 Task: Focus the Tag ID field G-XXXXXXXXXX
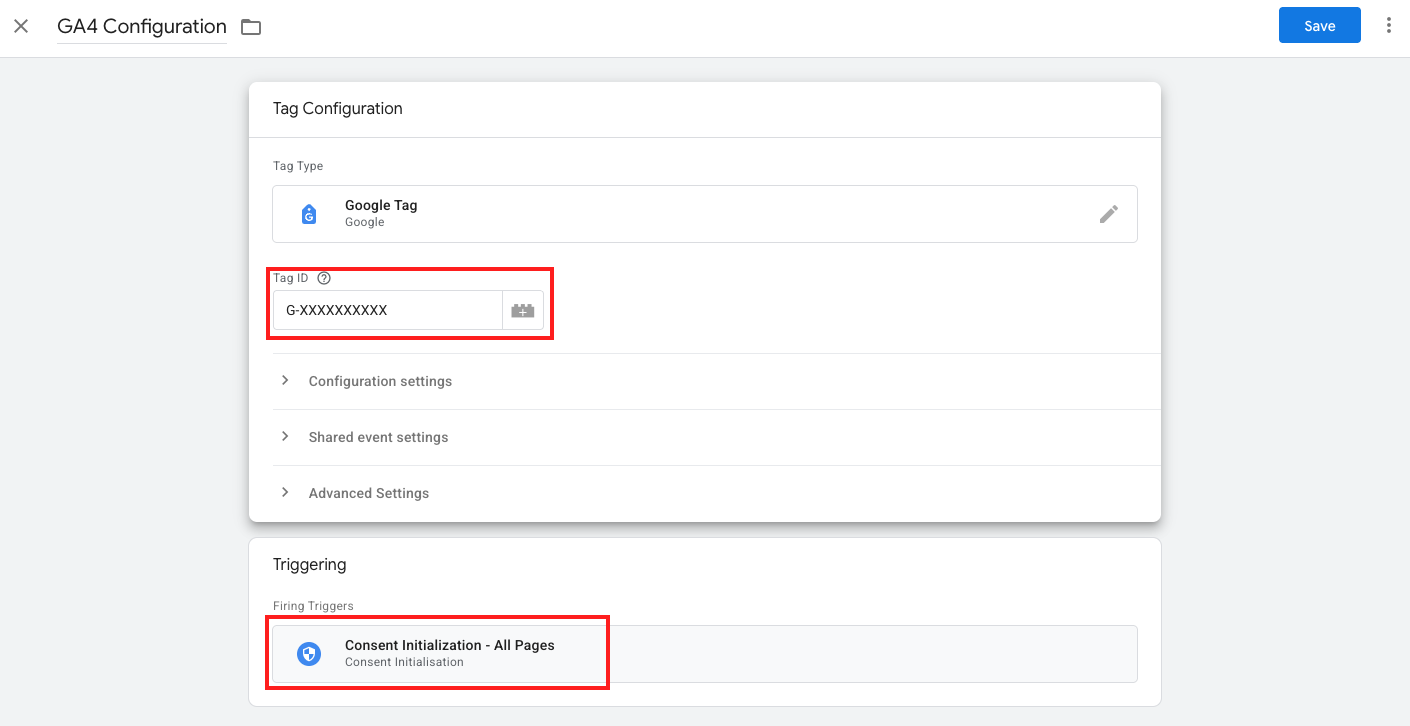point(387,311)
